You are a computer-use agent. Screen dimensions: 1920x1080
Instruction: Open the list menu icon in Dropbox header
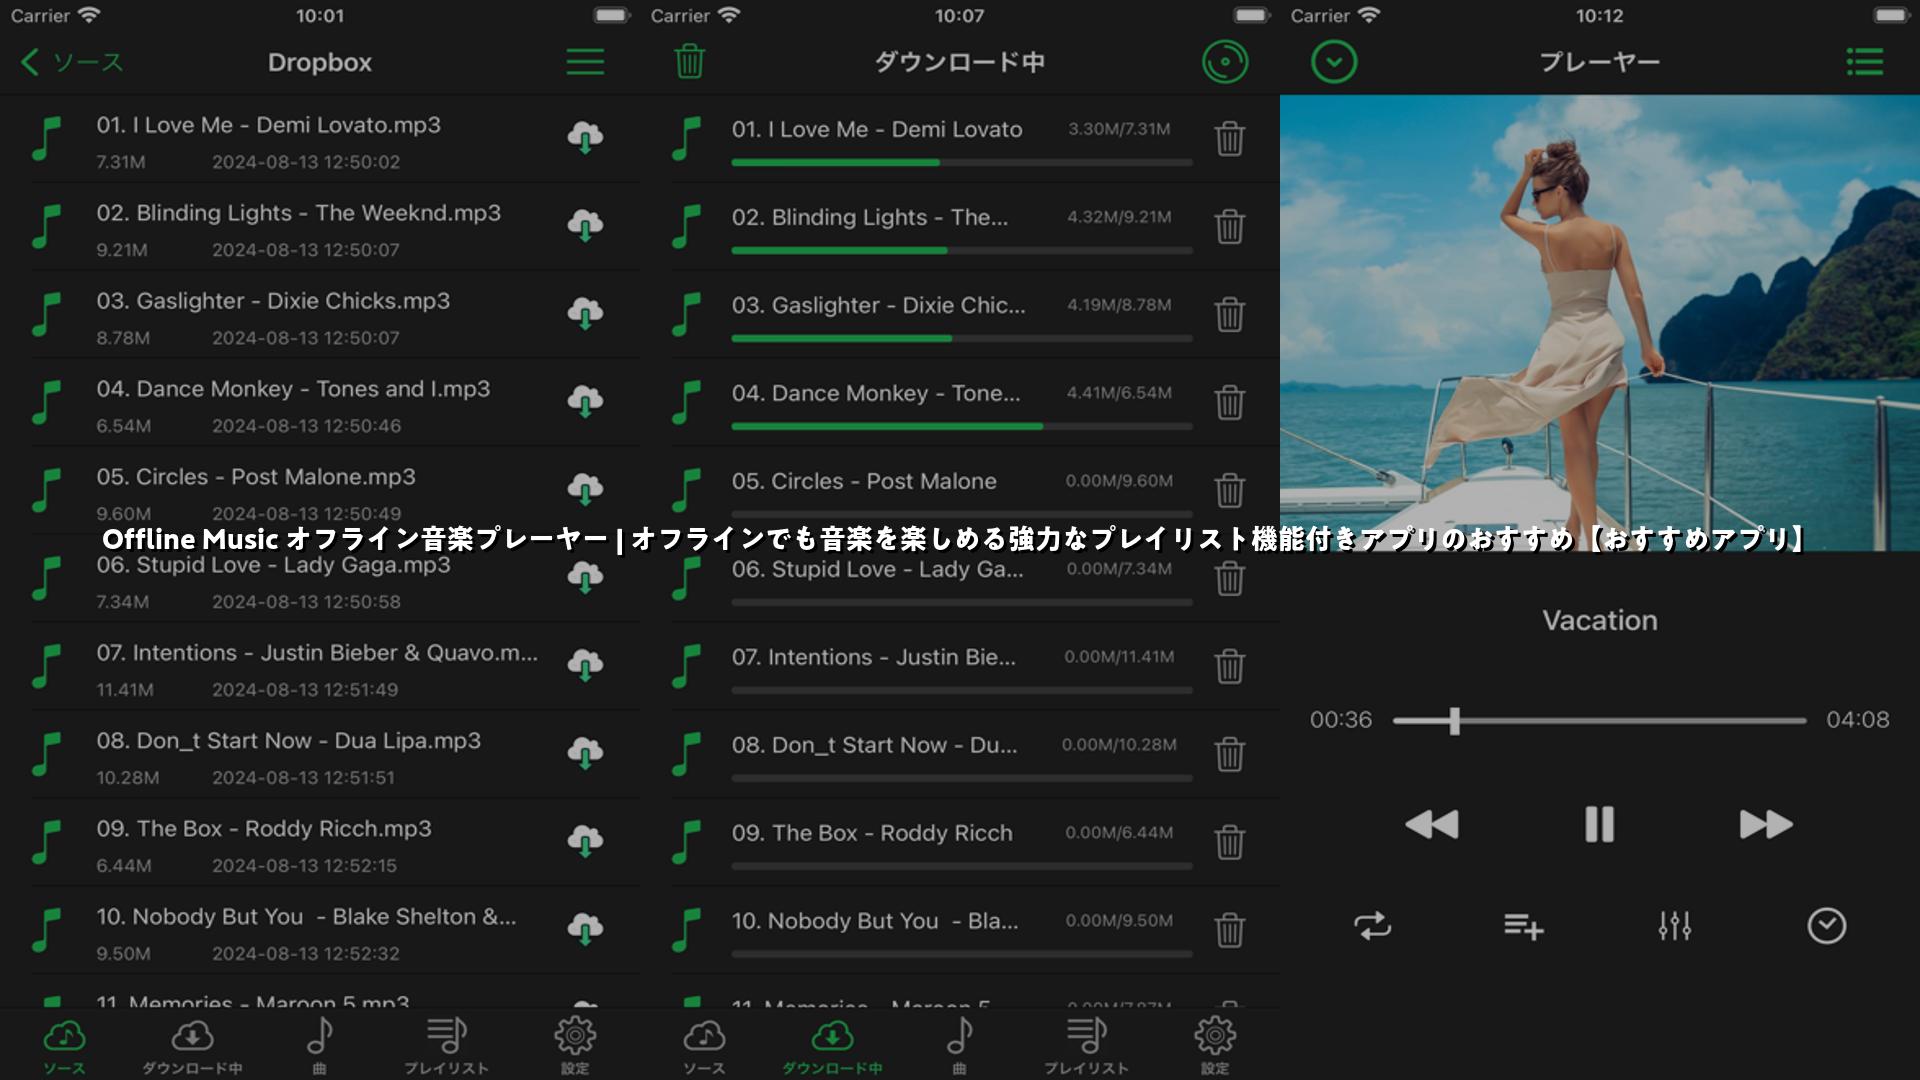(x=585, y=62)
